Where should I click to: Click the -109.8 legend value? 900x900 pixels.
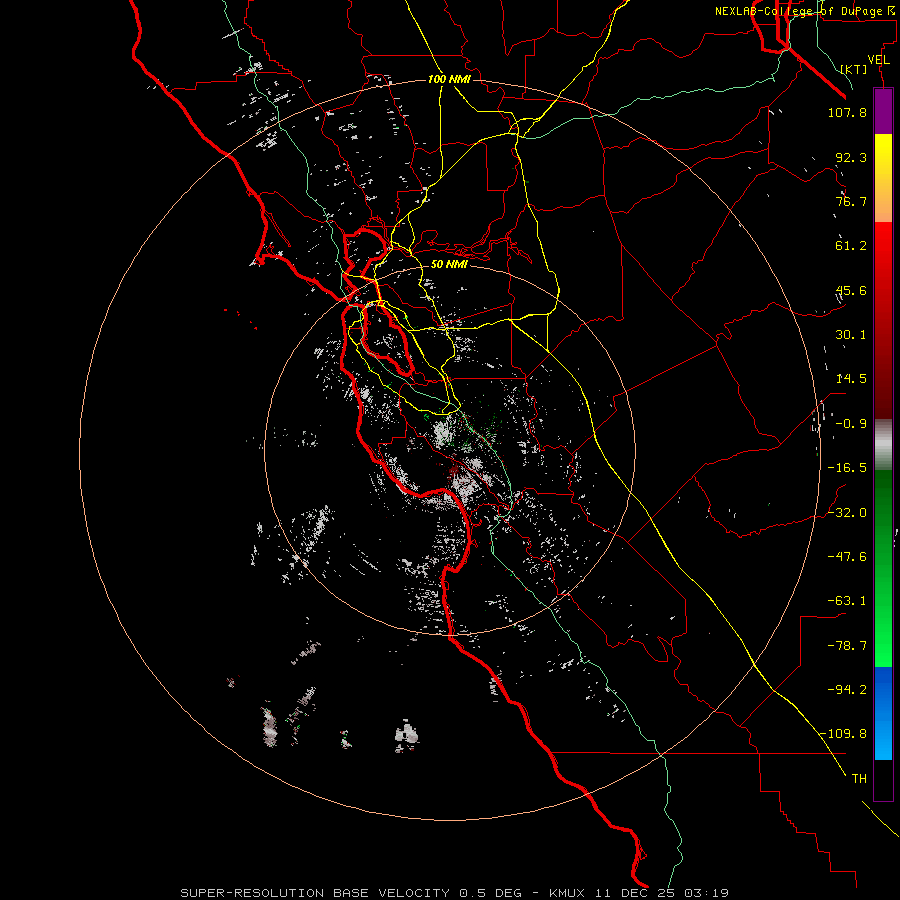click(843, 734)
